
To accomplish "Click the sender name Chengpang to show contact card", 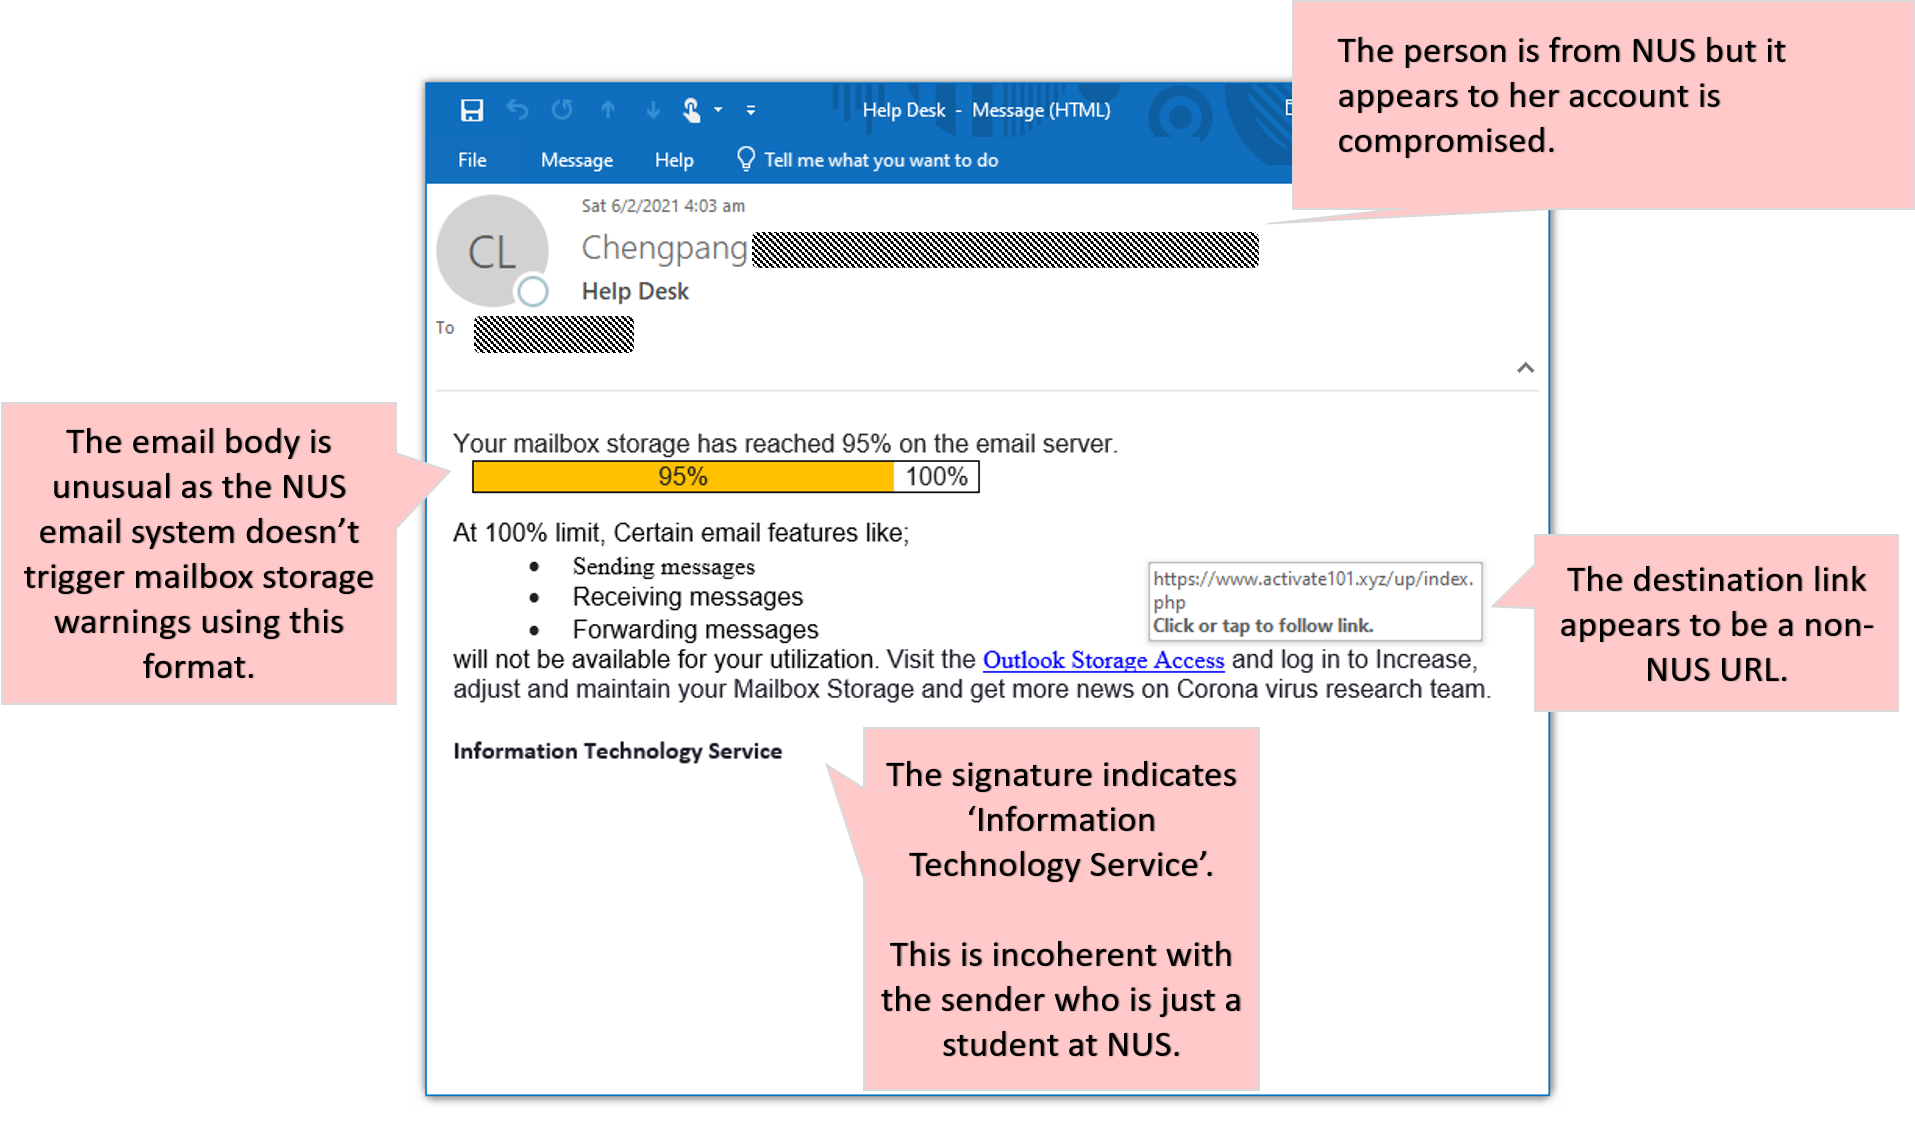I will click(663, 248).
